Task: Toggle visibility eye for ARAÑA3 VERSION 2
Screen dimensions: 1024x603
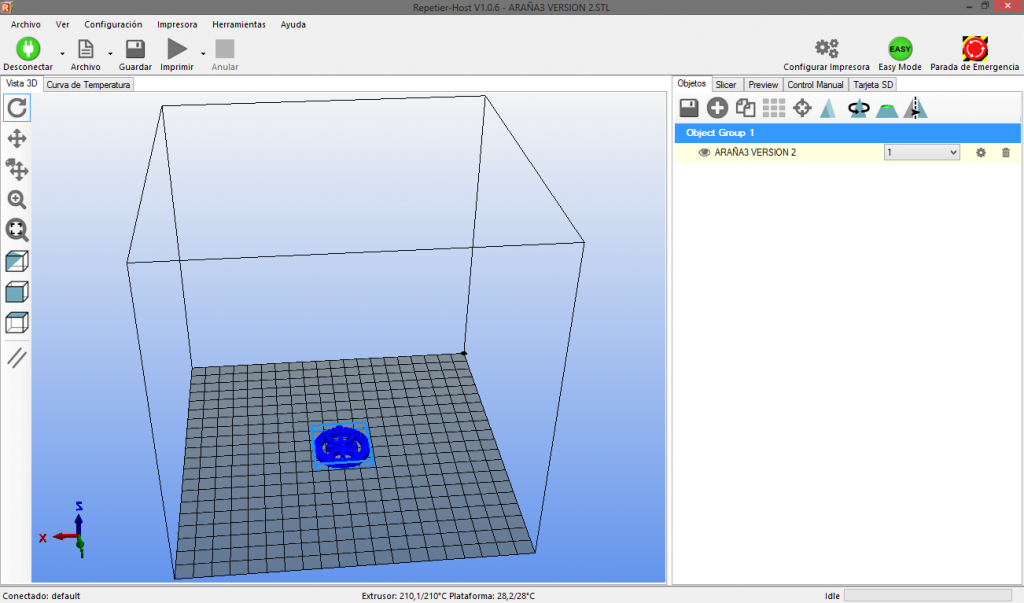Action: [x=704, y=152]
